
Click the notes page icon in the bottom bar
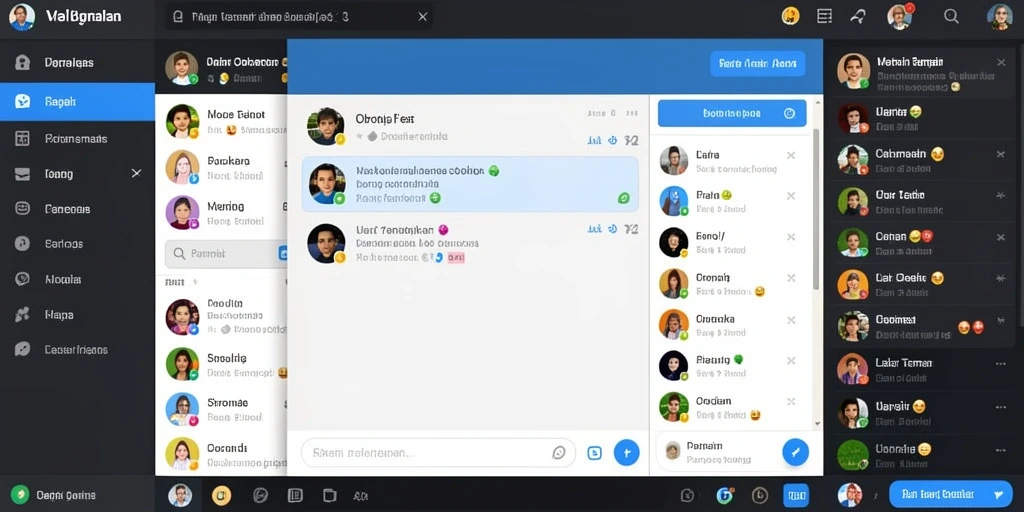pos(295,495)
